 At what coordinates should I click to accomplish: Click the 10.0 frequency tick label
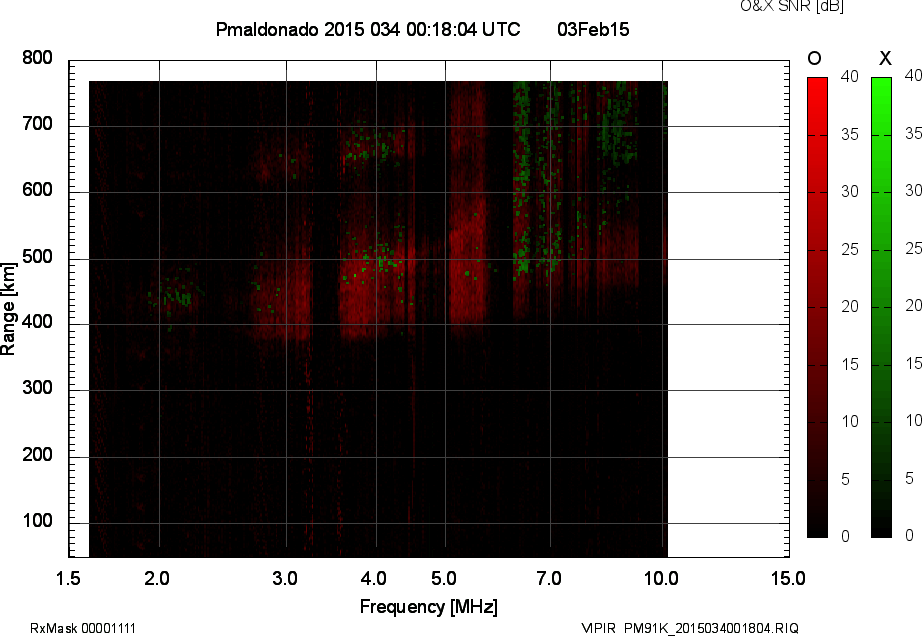tap(661, 578)
